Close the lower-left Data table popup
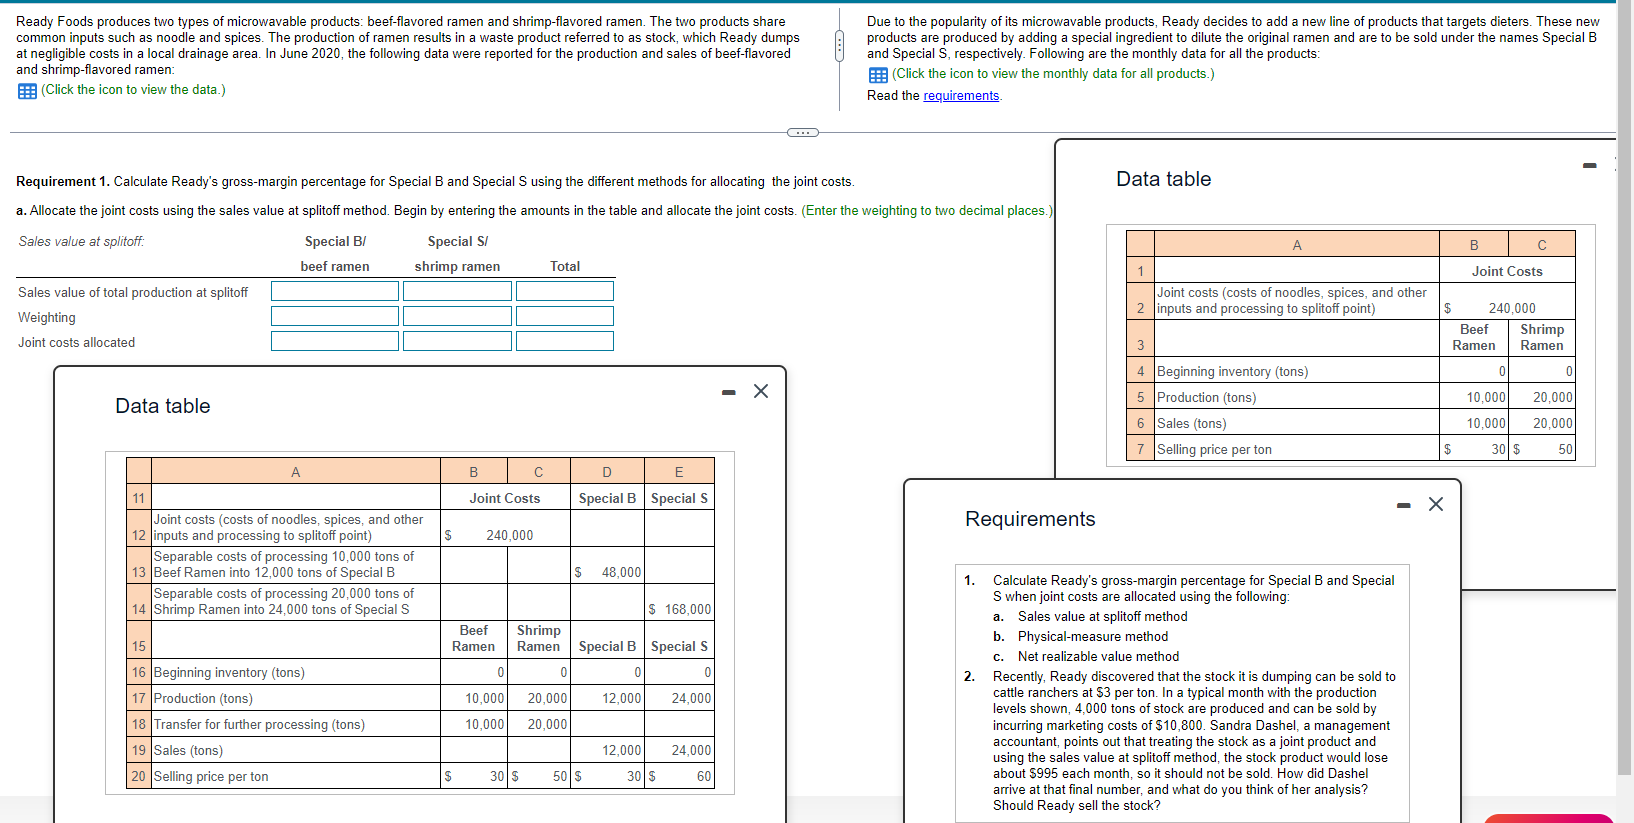 pyautogui.click(x=761, y=391)
